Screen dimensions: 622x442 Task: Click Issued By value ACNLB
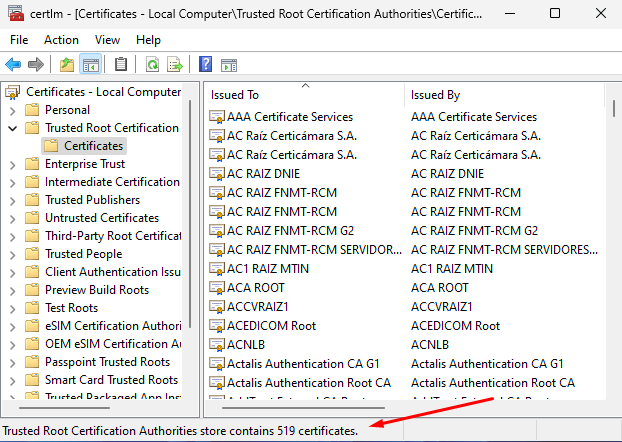(430, 345)
